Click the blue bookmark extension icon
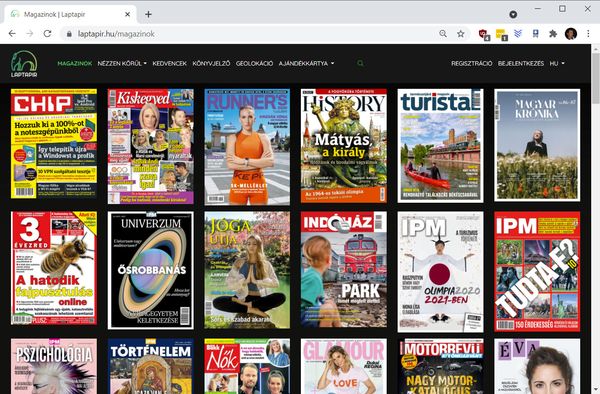The height and width of the screenshot is (394, 600). [x=536, y=34]
